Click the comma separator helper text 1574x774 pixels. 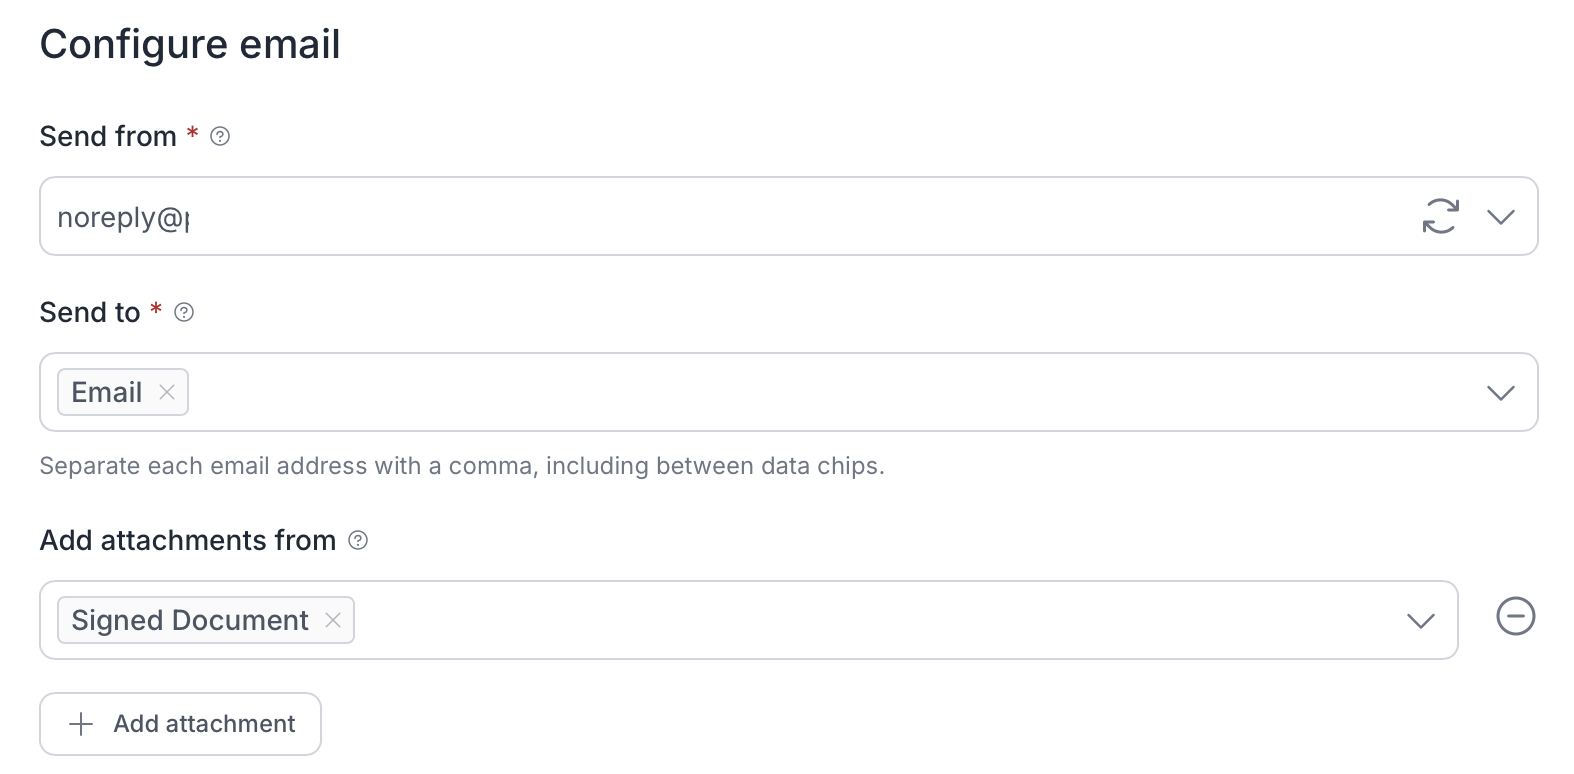pos(462,466)
